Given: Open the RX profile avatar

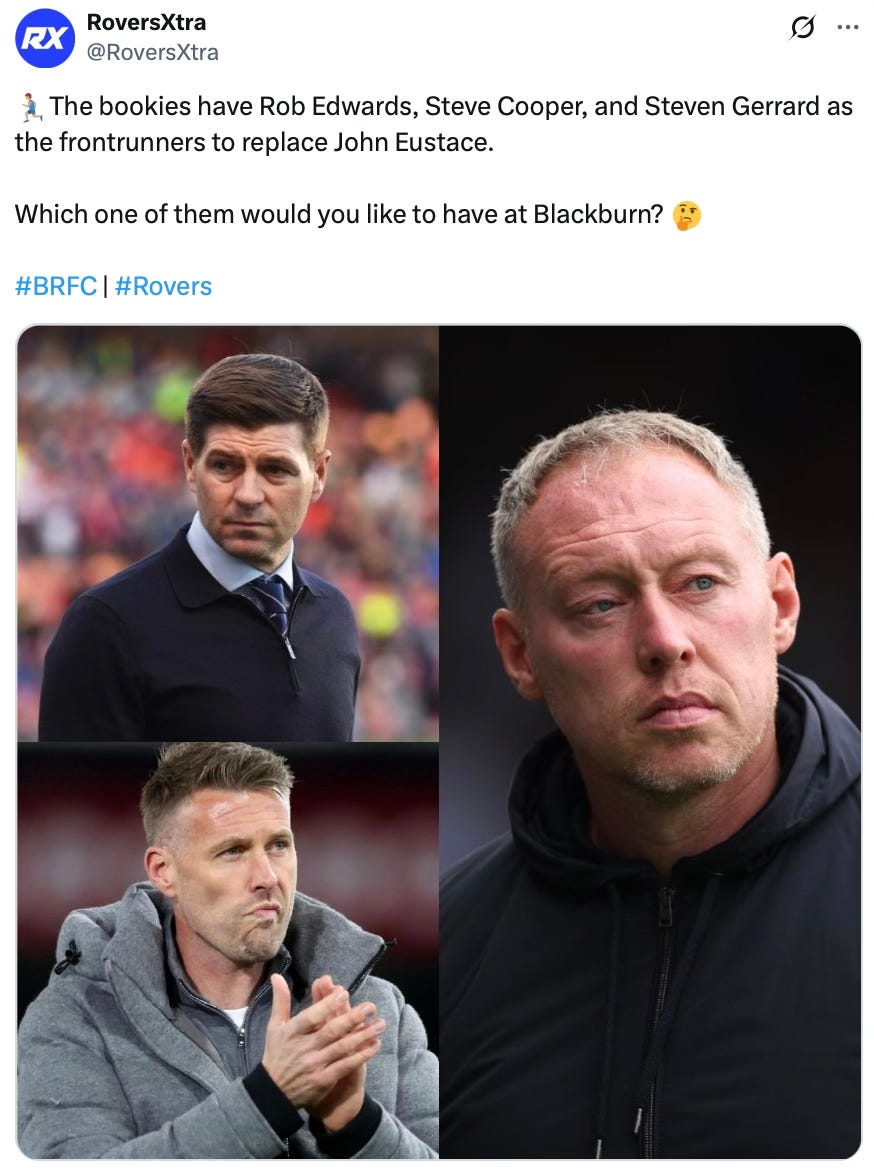Looking at the screenshot, I should [x=45, y=38].
